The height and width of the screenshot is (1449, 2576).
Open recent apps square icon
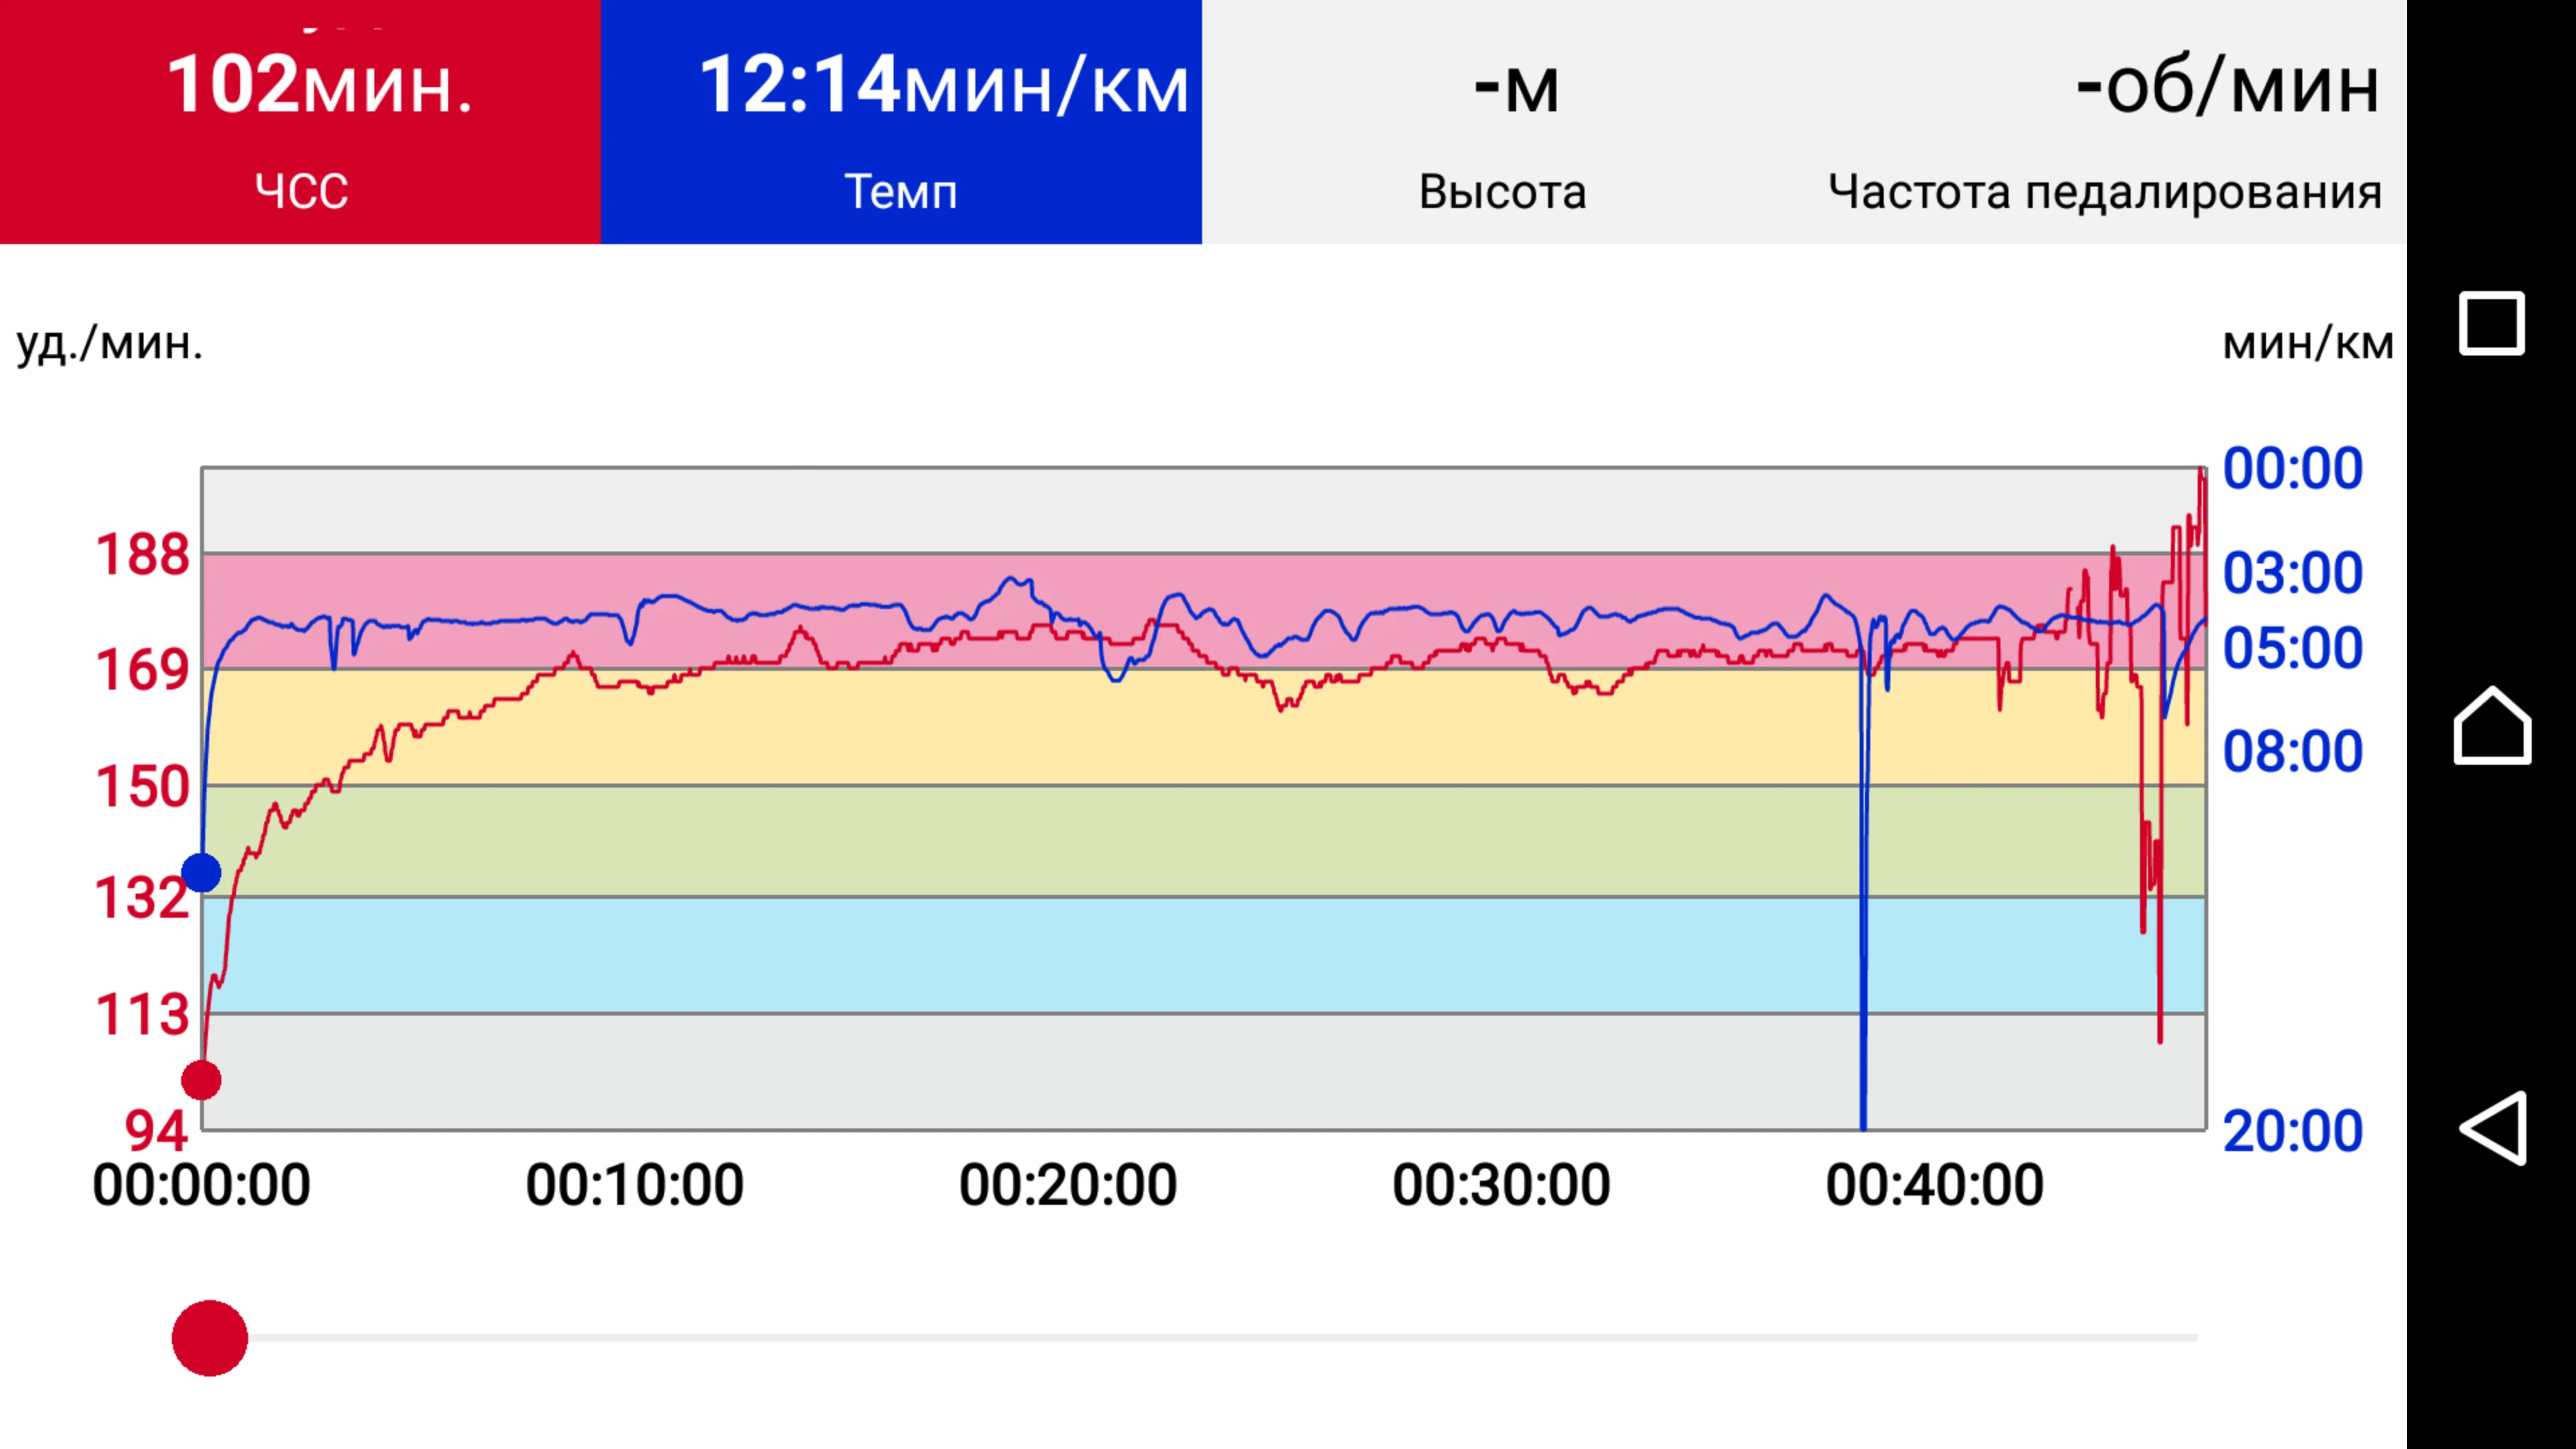pyautogui.click(x=2491, y=323)
